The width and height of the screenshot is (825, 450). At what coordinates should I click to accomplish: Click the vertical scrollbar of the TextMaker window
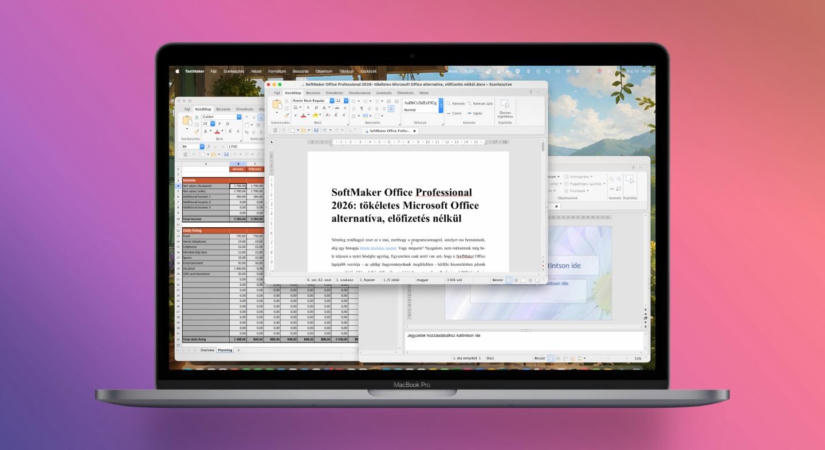click(x=543, y=205)
